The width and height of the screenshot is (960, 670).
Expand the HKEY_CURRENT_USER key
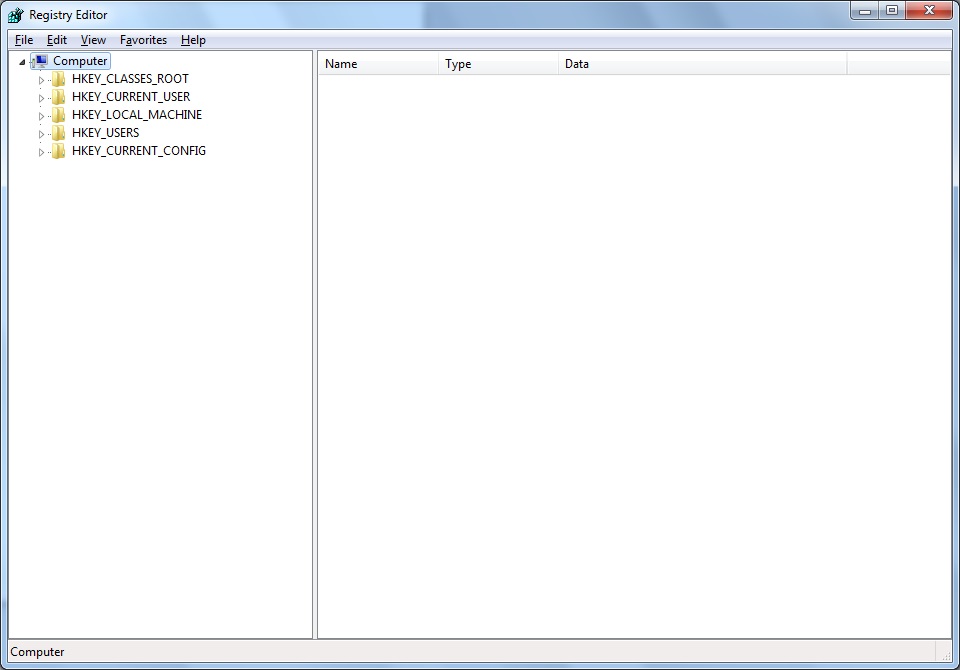click(x=41, y=98)
